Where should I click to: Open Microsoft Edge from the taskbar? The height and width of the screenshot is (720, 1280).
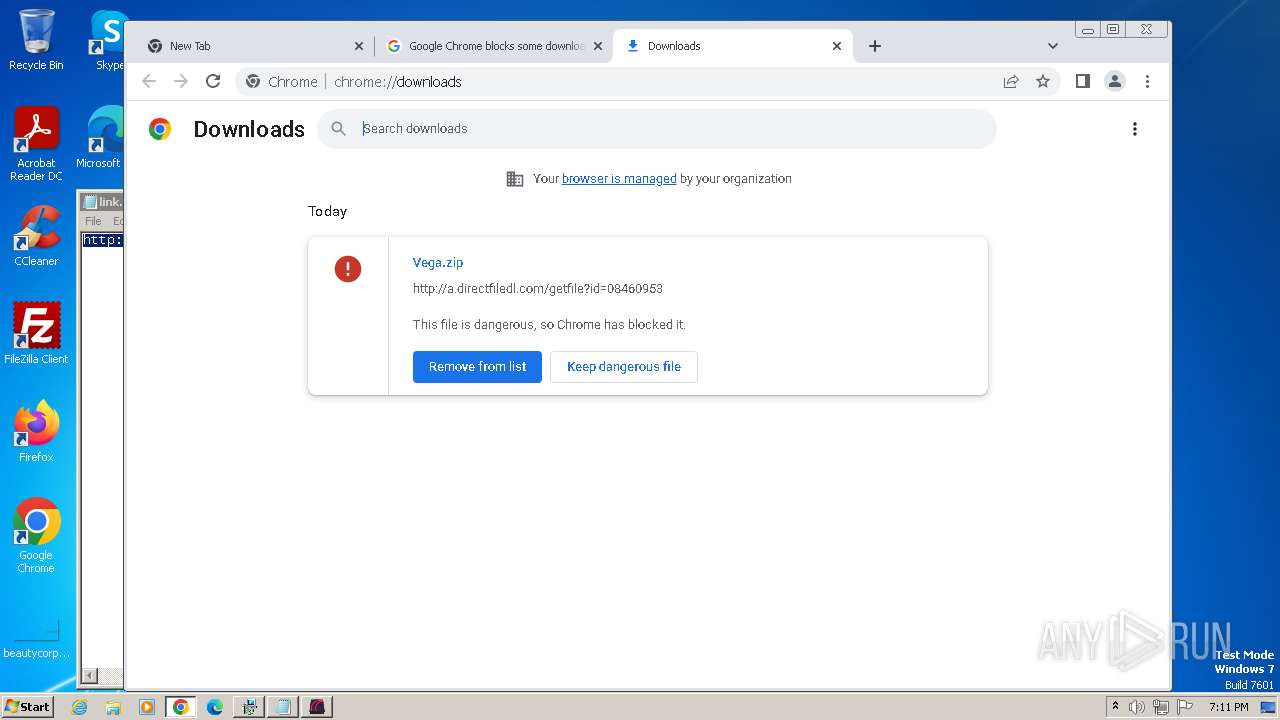coord(215,707)
